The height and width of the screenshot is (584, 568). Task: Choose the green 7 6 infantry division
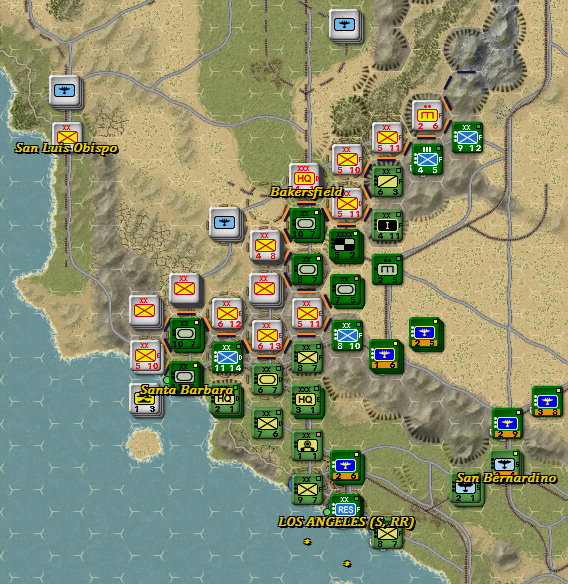(267, 423)
